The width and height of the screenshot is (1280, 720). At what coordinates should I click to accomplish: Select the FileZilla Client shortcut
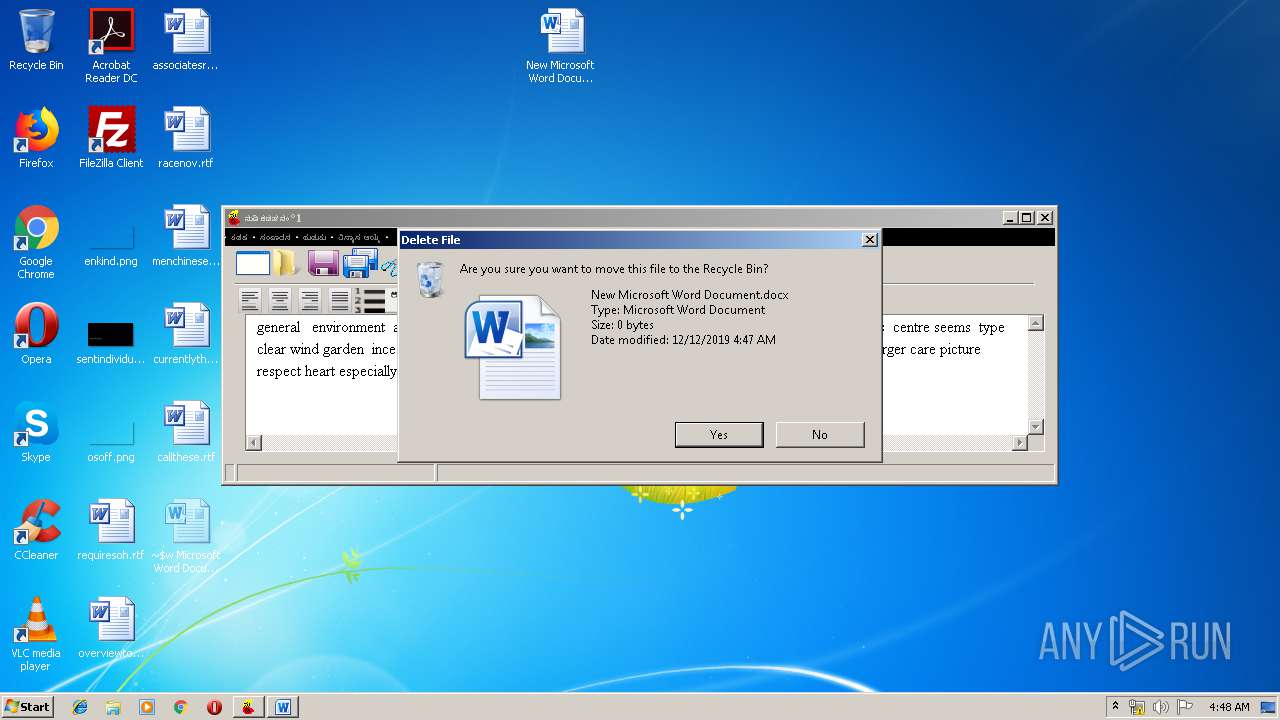pos(111,138)
